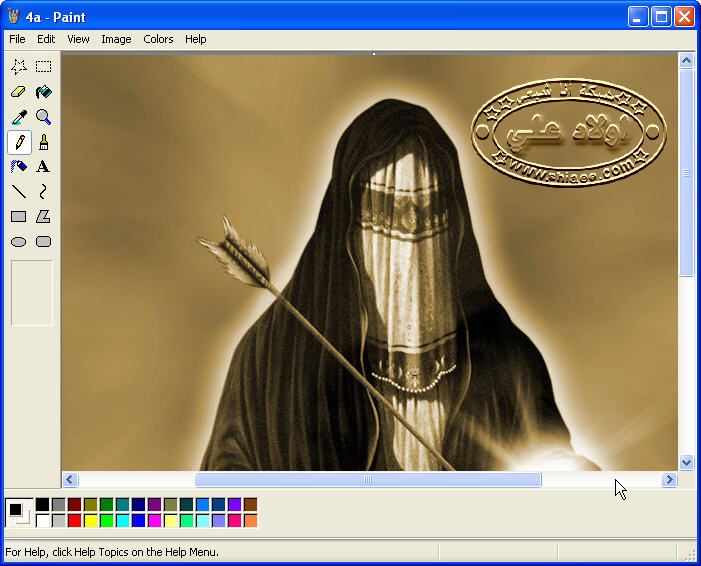Viewport: 701px width, 566px height.
Task: Select the bright yellow swatch
Action: coord(91,521)
